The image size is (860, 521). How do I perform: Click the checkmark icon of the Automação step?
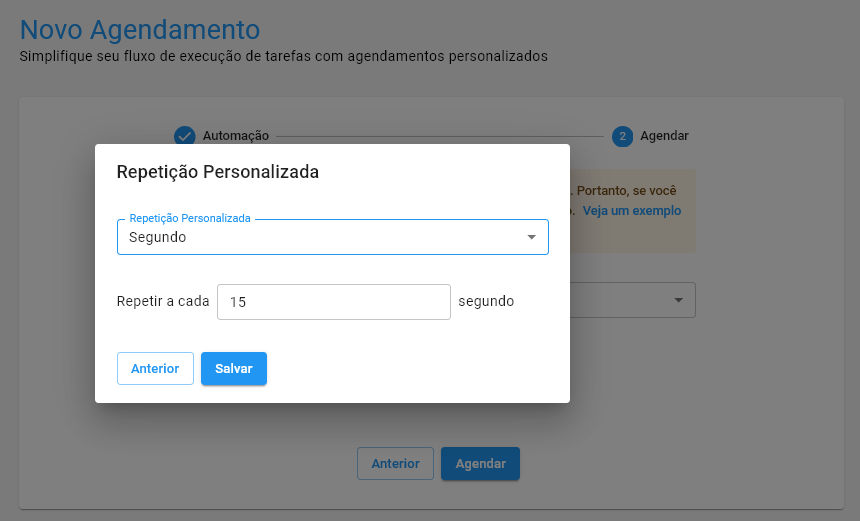184,136
